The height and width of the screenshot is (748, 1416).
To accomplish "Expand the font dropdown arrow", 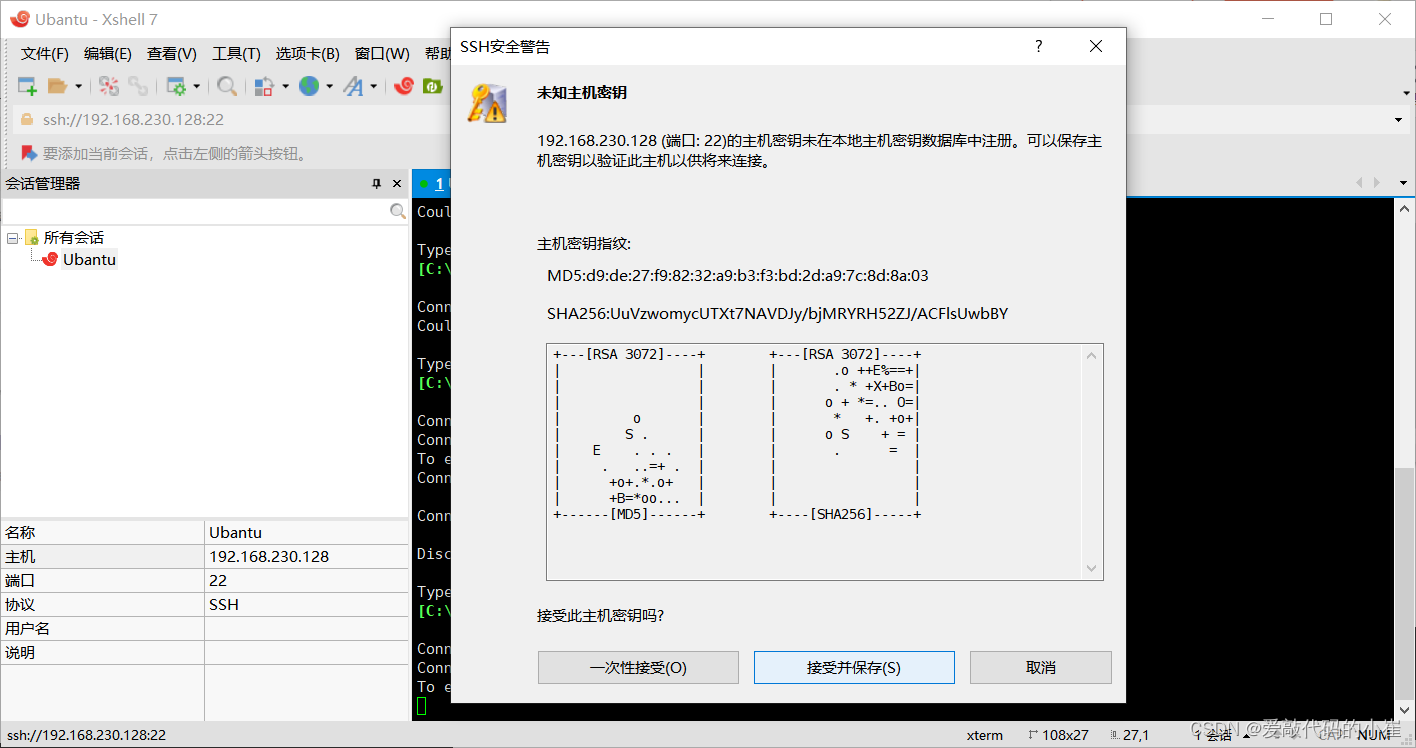I will coord(374,87).
